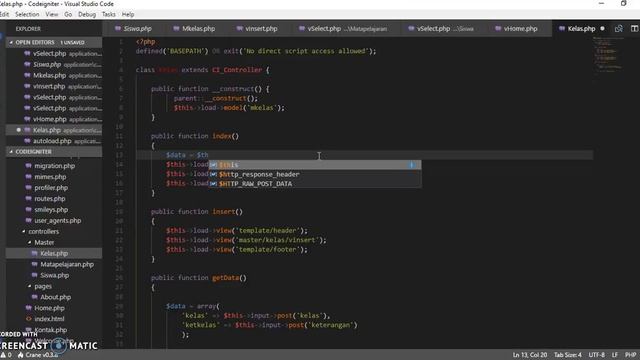Select the Kelas.php editor tab
640x360 pixels.
581,29
